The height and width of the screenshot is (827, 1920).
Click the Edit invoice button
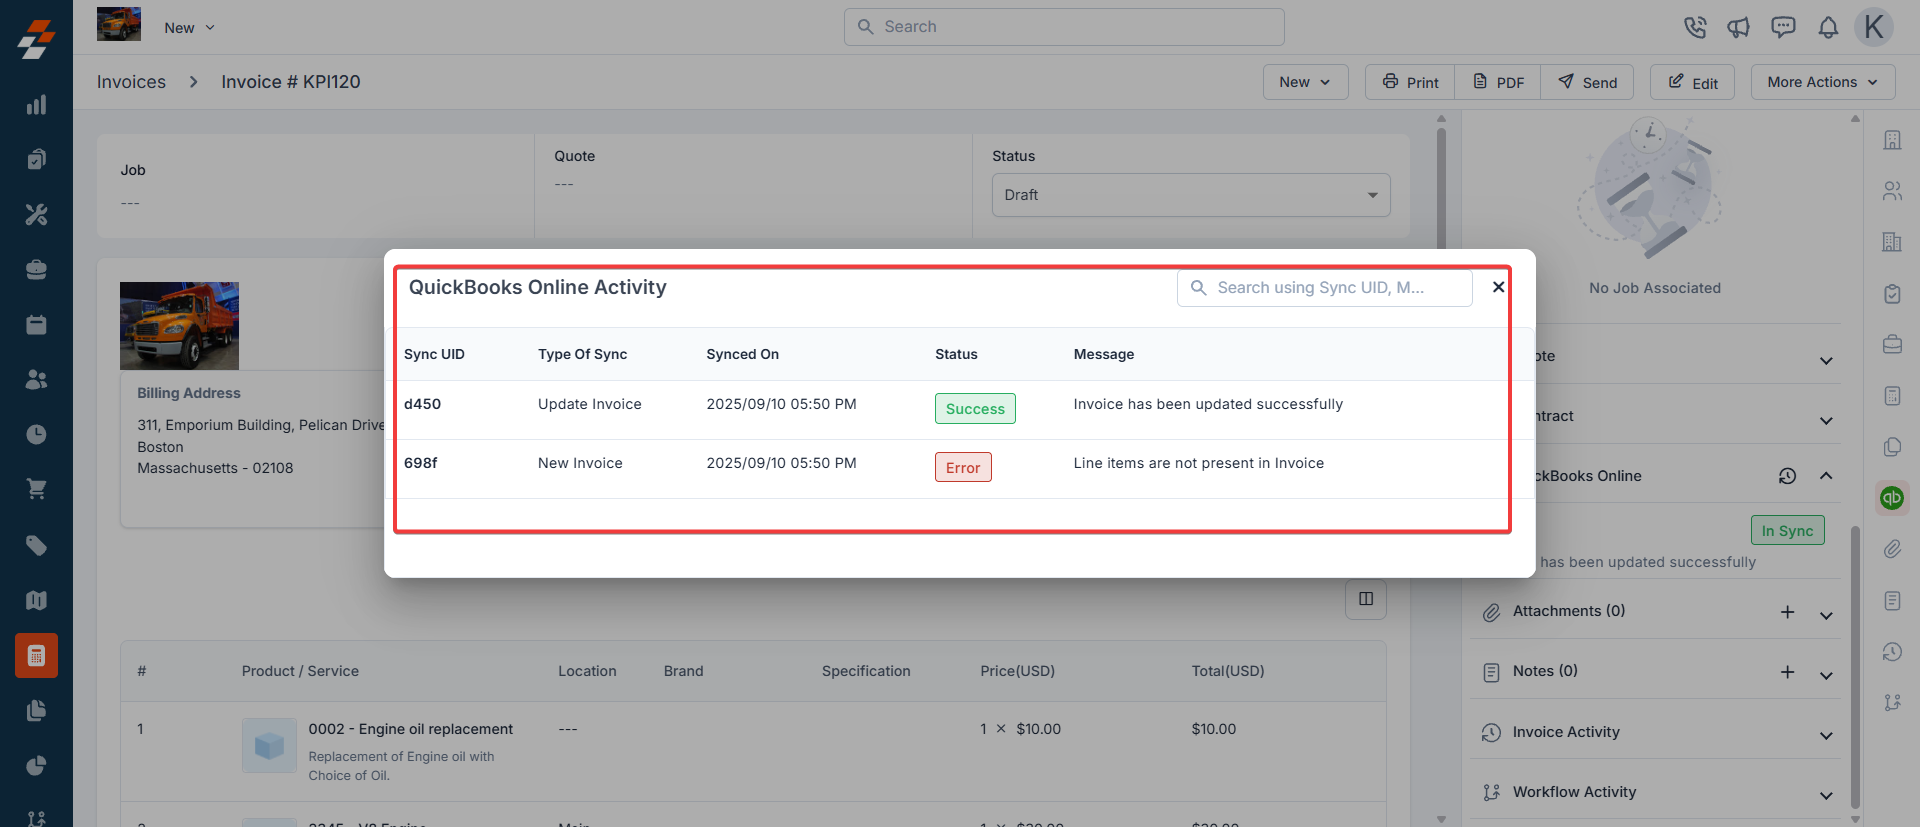click(x=1692, y=82)
